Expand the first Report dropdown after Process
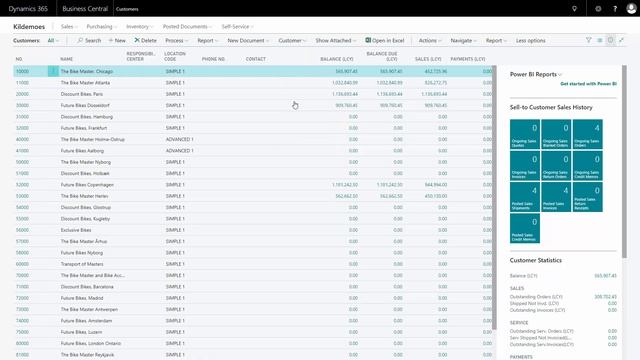This screenshot has width=640, height=360. (x=208, y=40)
